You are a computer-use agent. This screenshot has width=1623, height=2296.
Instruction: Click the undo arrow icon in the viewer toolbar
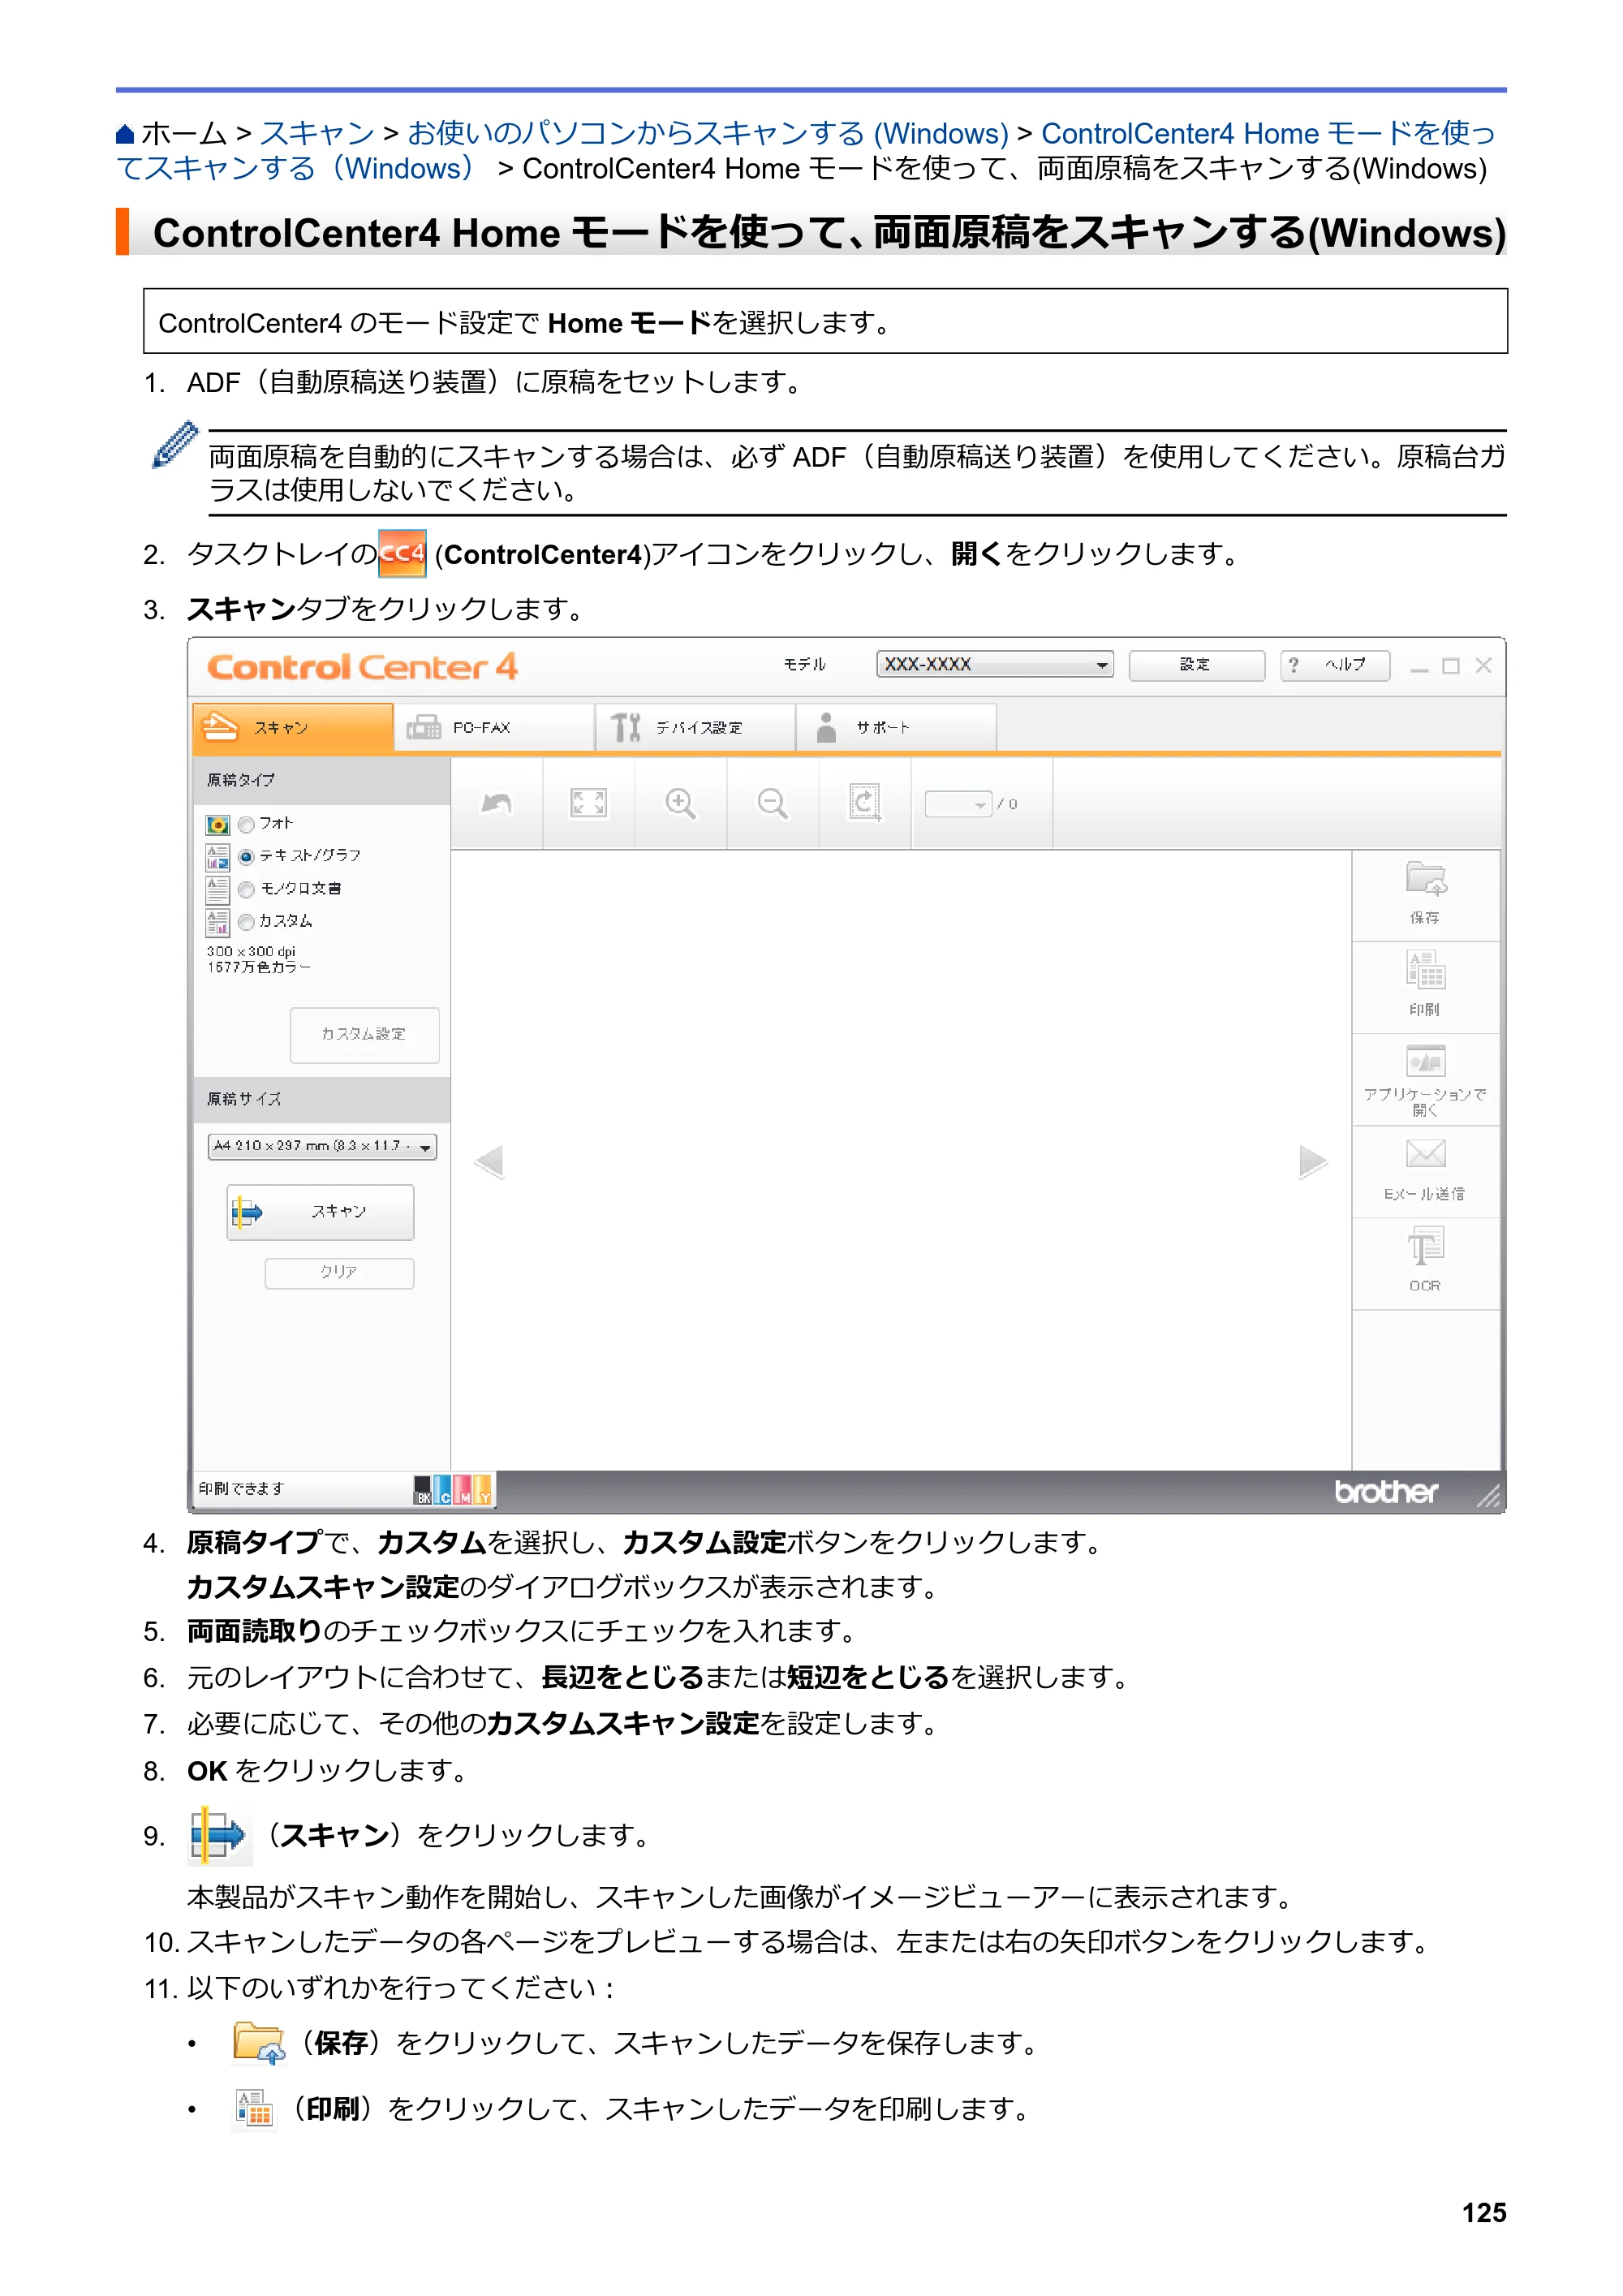[x=497, y=803]
